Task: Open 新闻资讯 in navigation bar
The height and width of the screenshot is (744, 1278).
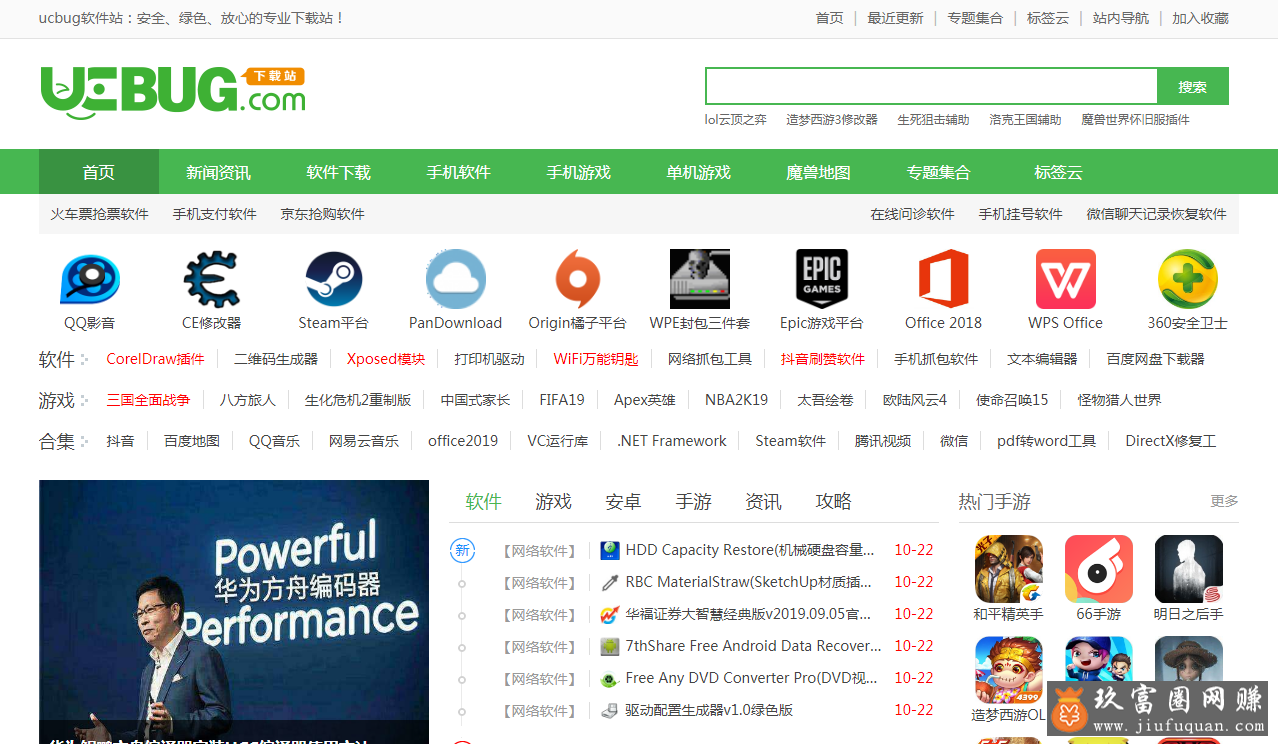Action: pyautogui.click(x=219, y=172)
